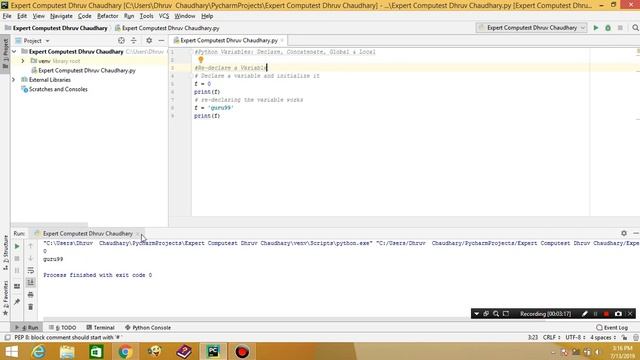This screenshot has height=360, width=640.
Task: Change CRLF line separator in status bar
Action: pos(551,338)
